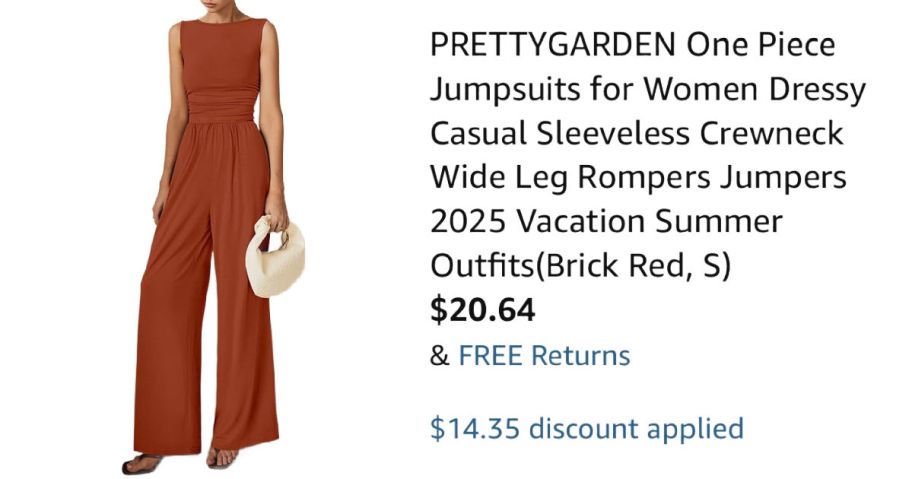Click the "Jumpsuits for Women Dressy" title line

point(648,90)
